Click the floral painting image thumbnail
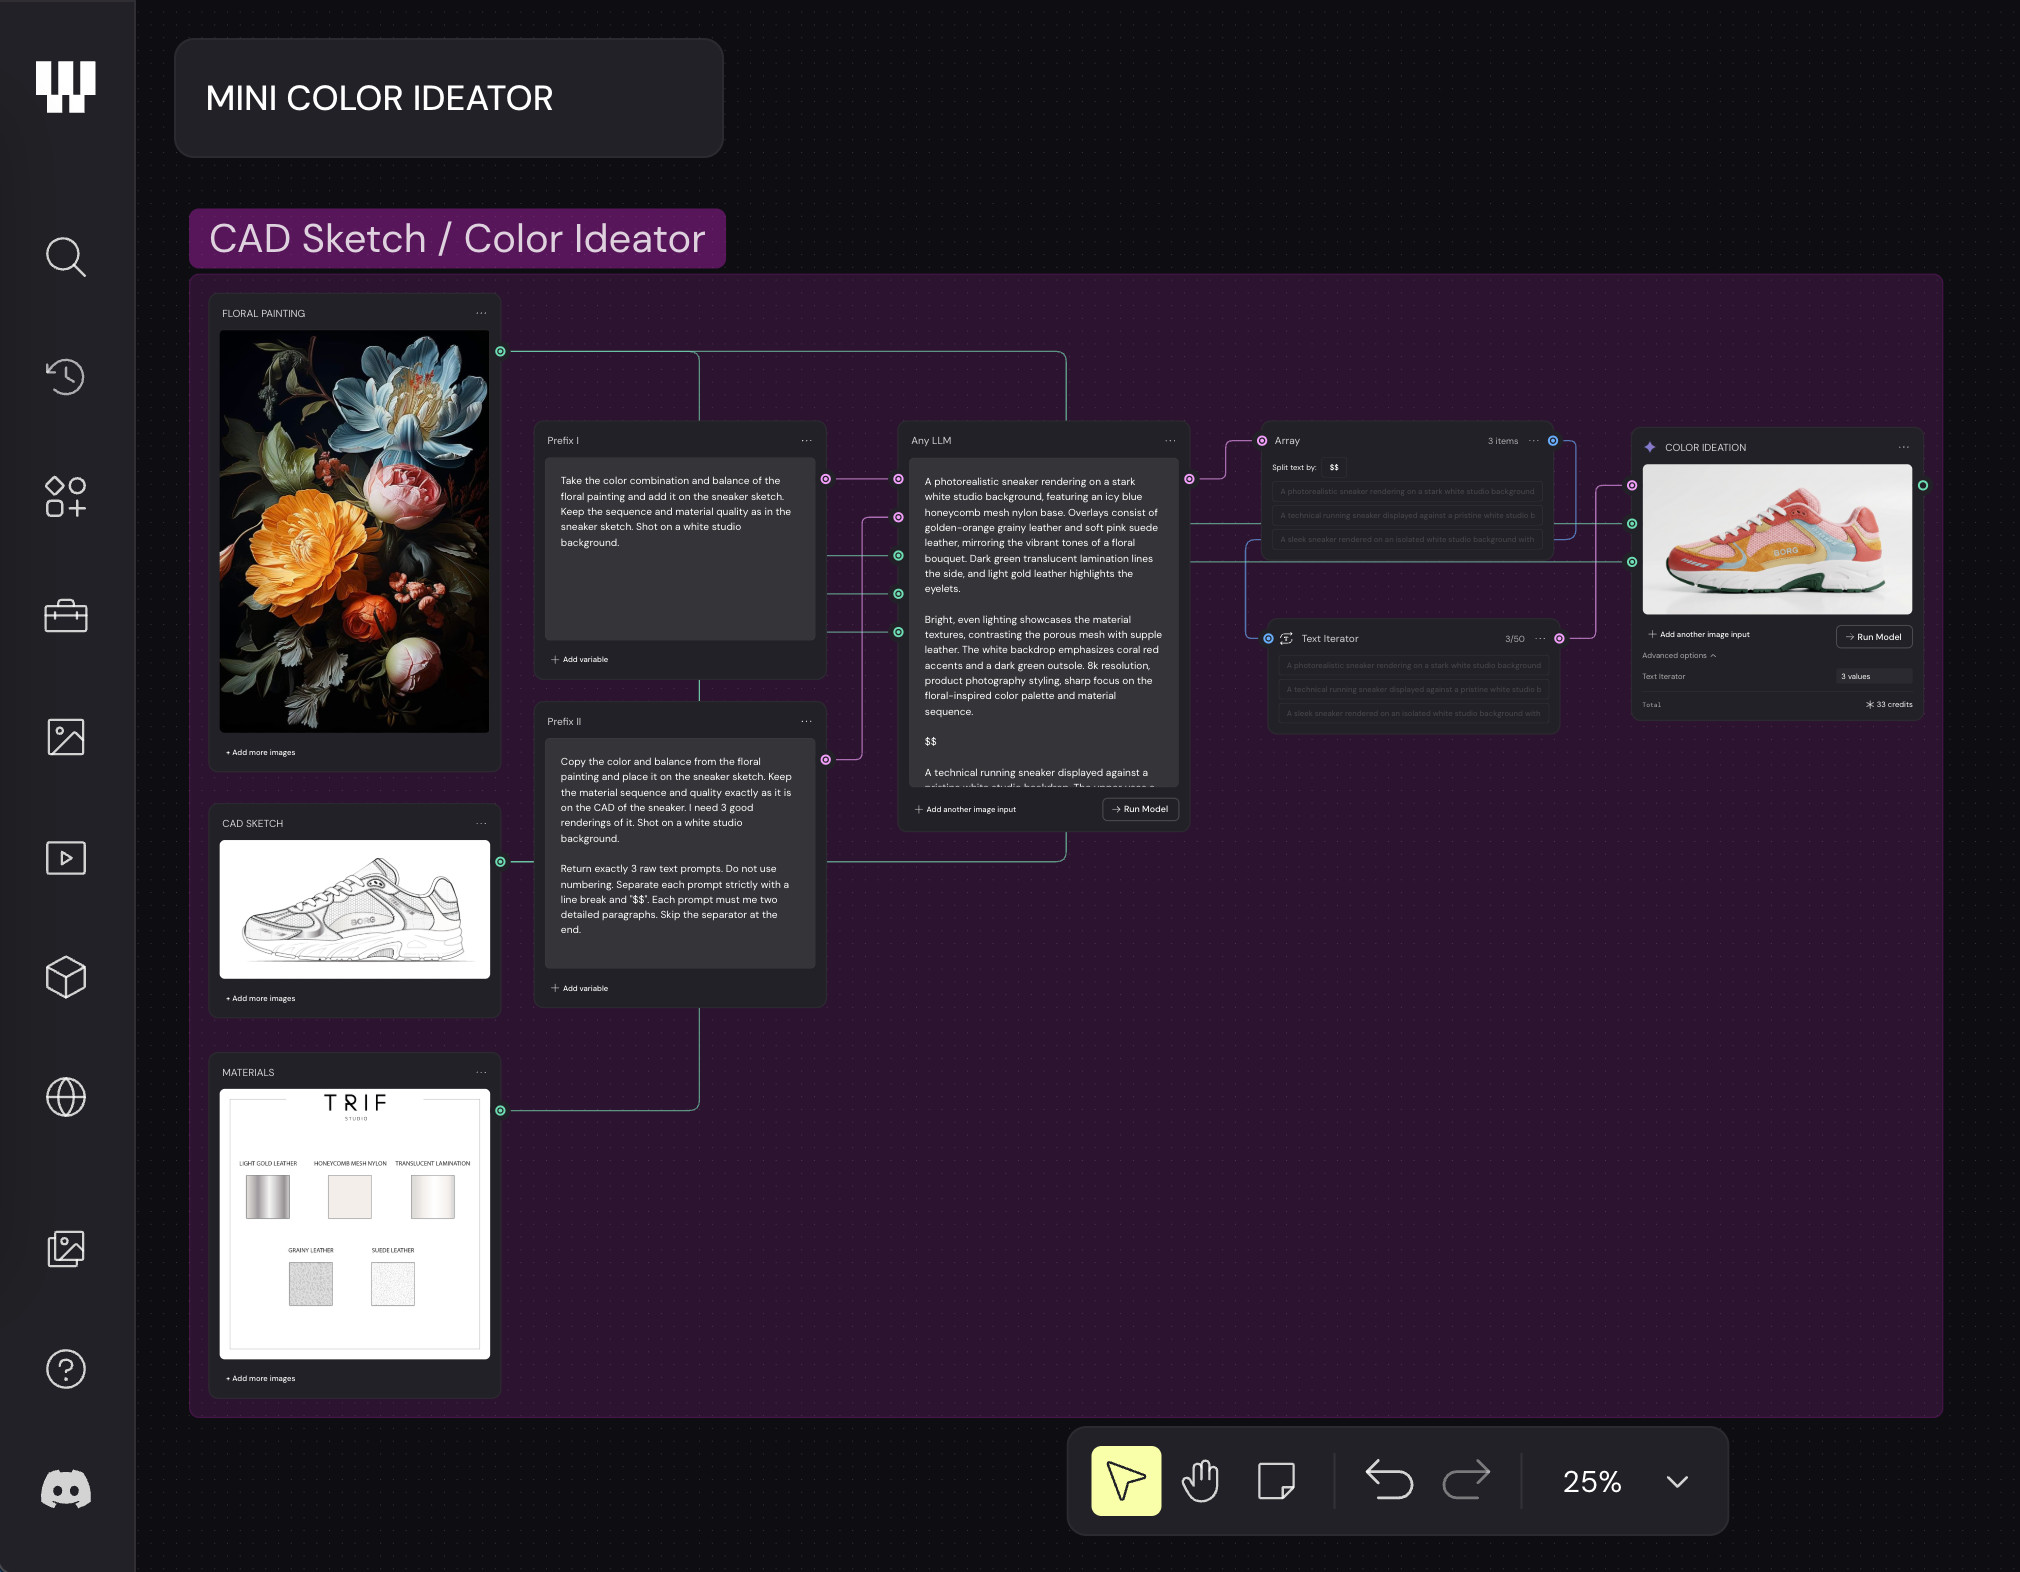2020x1572 pixels. click(x=354, y=531)
